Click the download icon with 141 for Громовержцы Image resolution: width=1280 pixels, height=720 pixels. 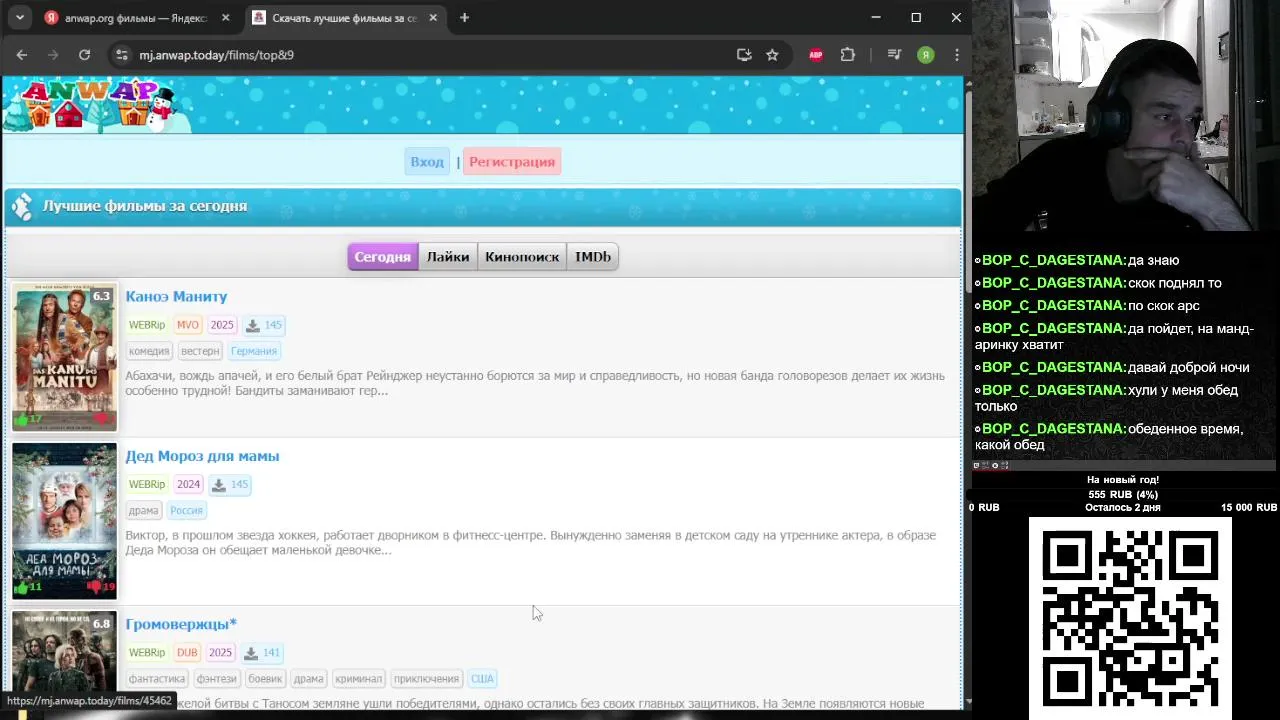262,653
